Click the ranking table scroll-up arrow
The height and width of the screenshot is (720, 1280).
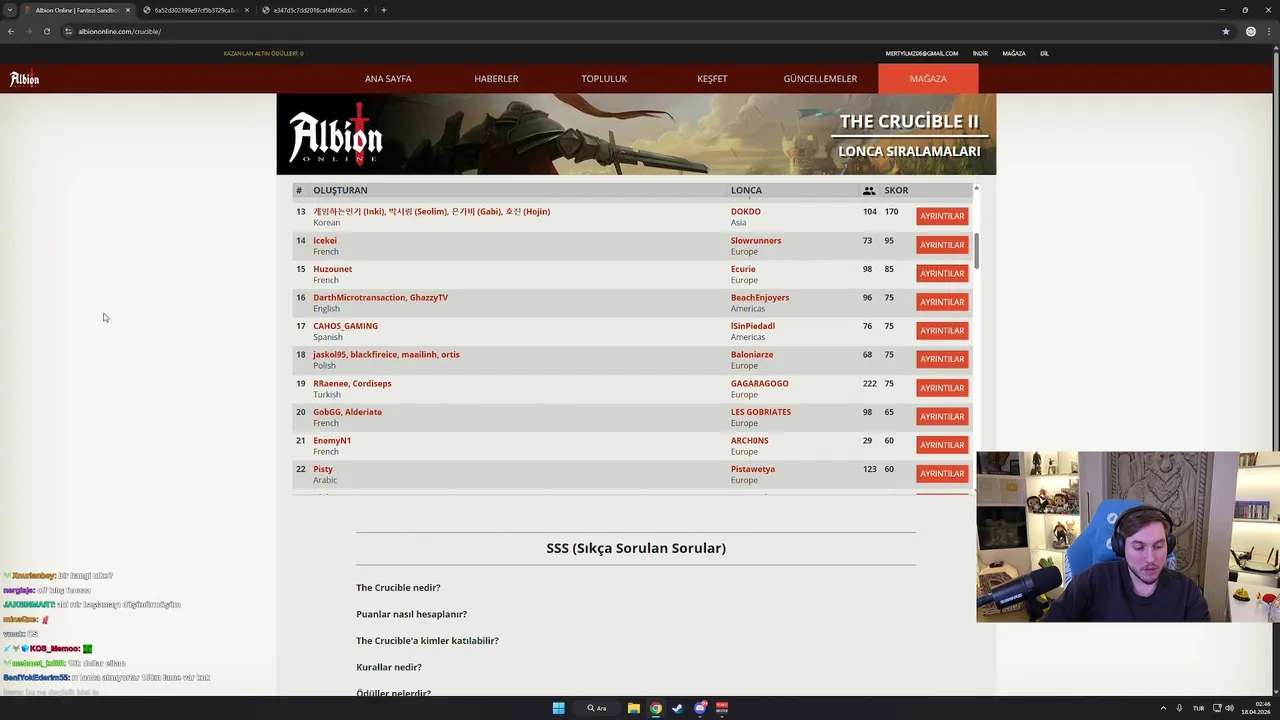[x=976, y=188]
